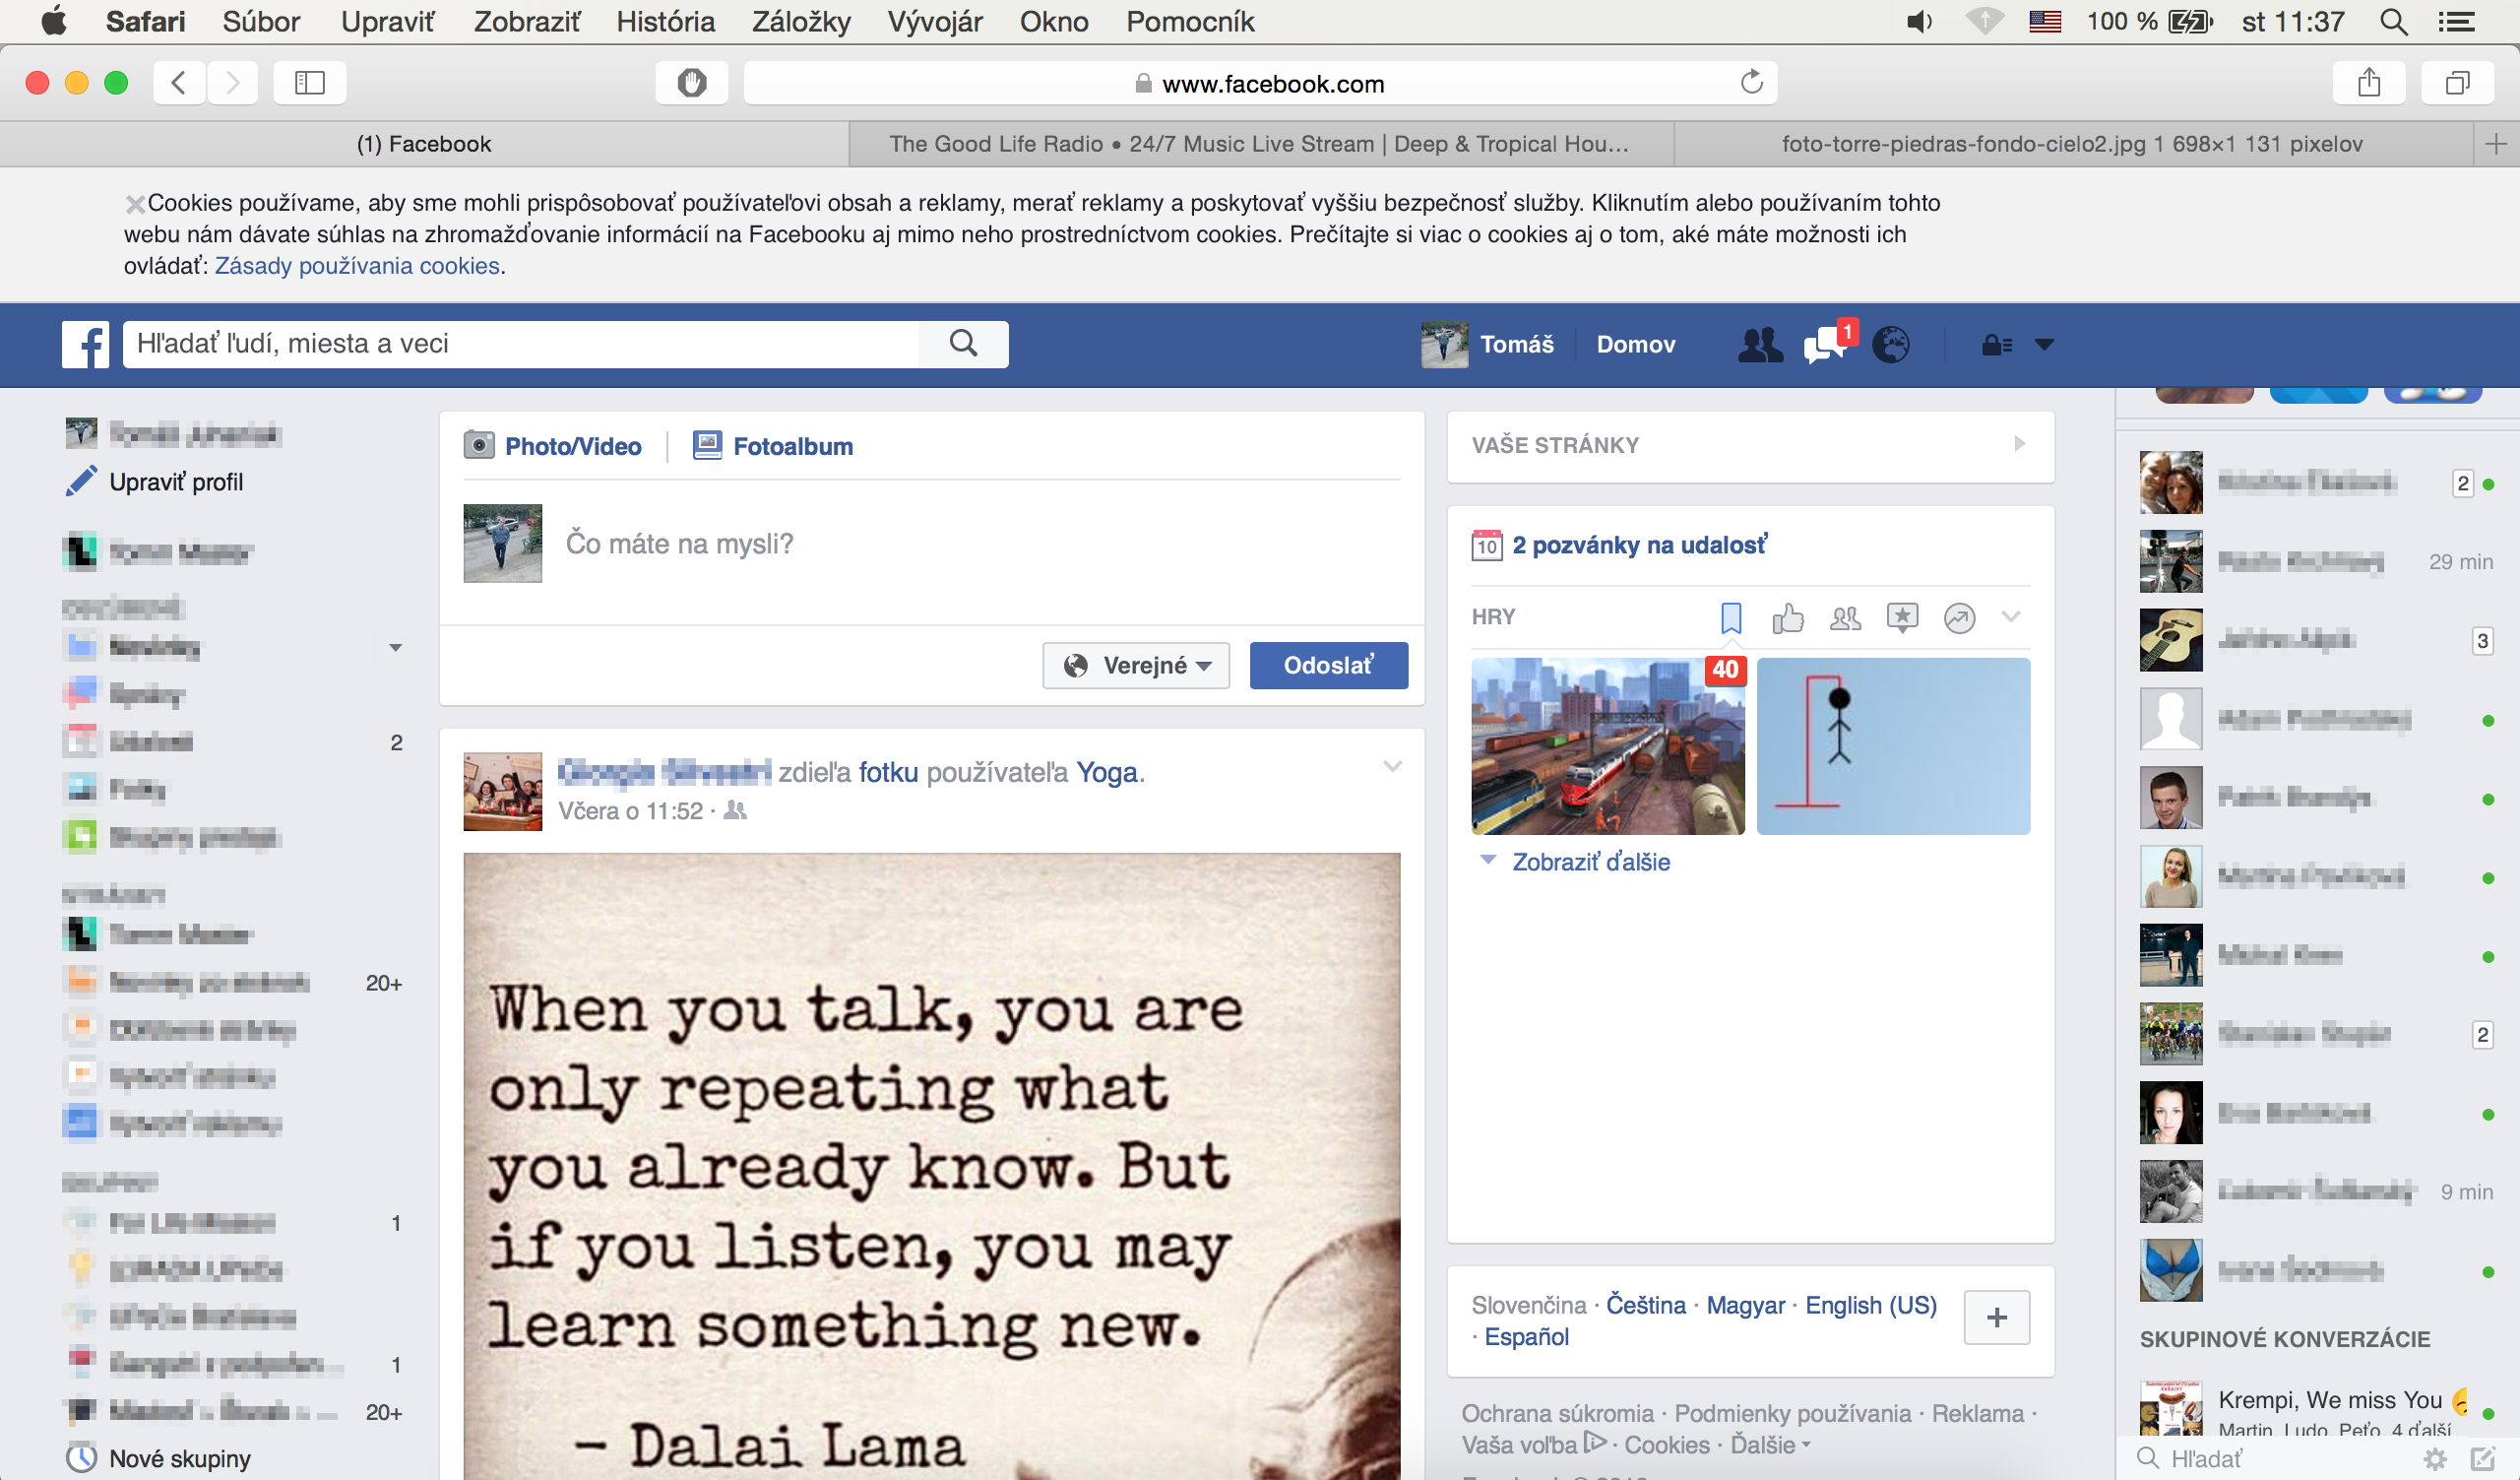Open Zásady používania cookies link

[x=357, y=266]
